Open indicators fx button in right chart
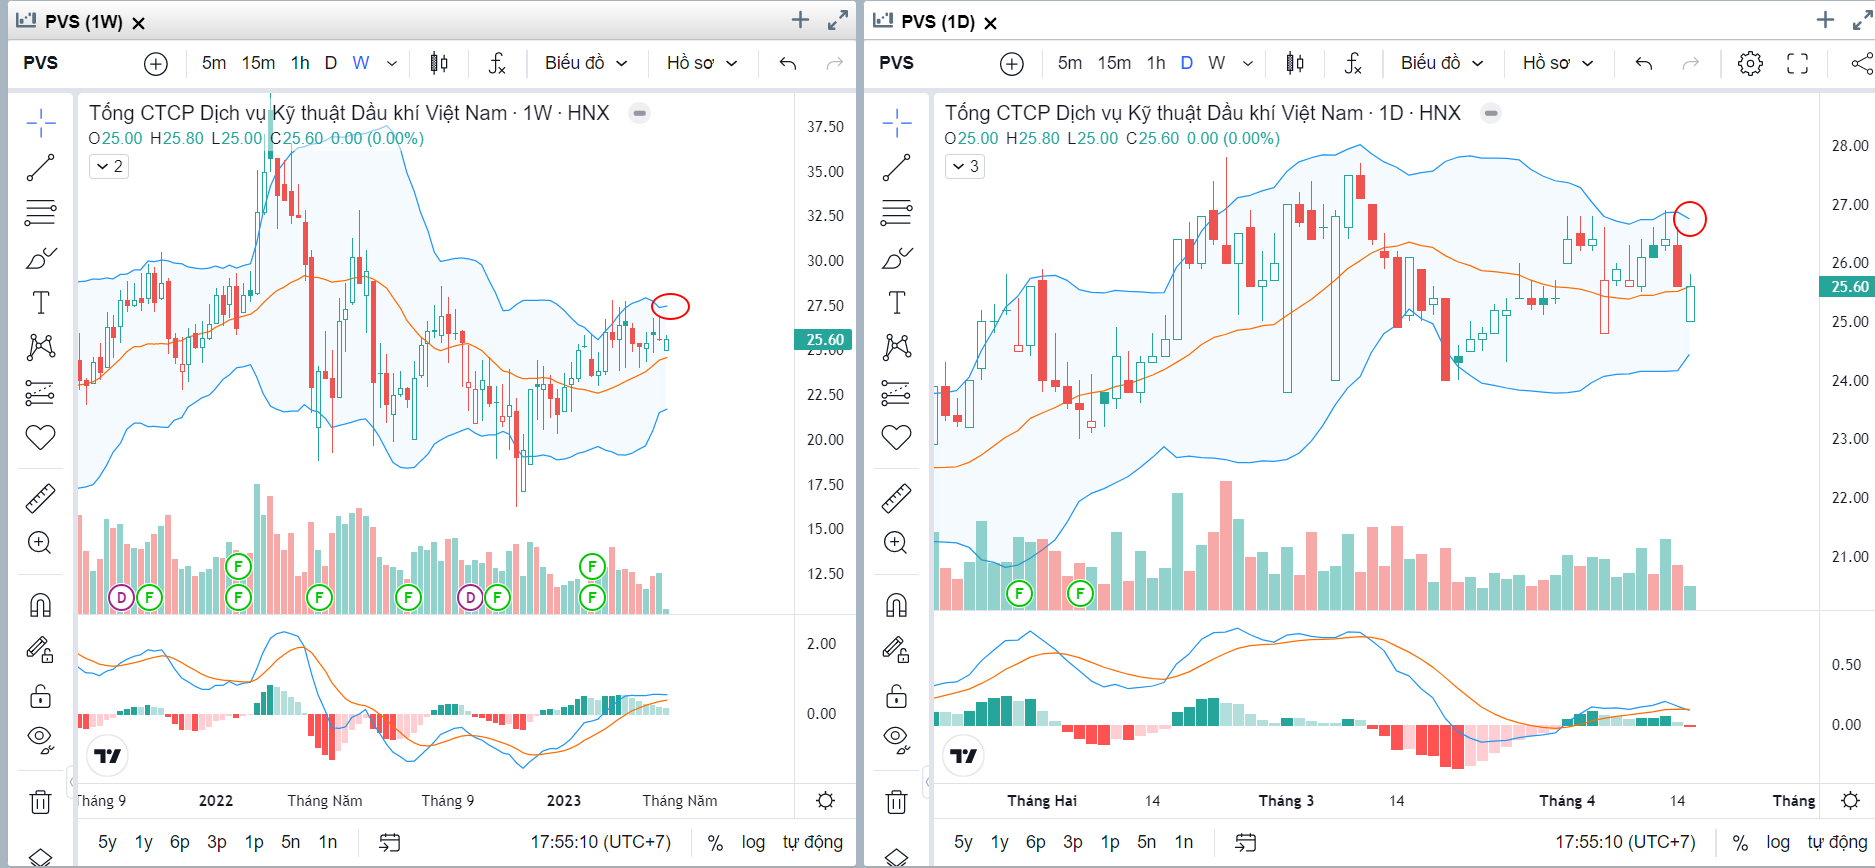1875x868 pixels. [1353, 63]
